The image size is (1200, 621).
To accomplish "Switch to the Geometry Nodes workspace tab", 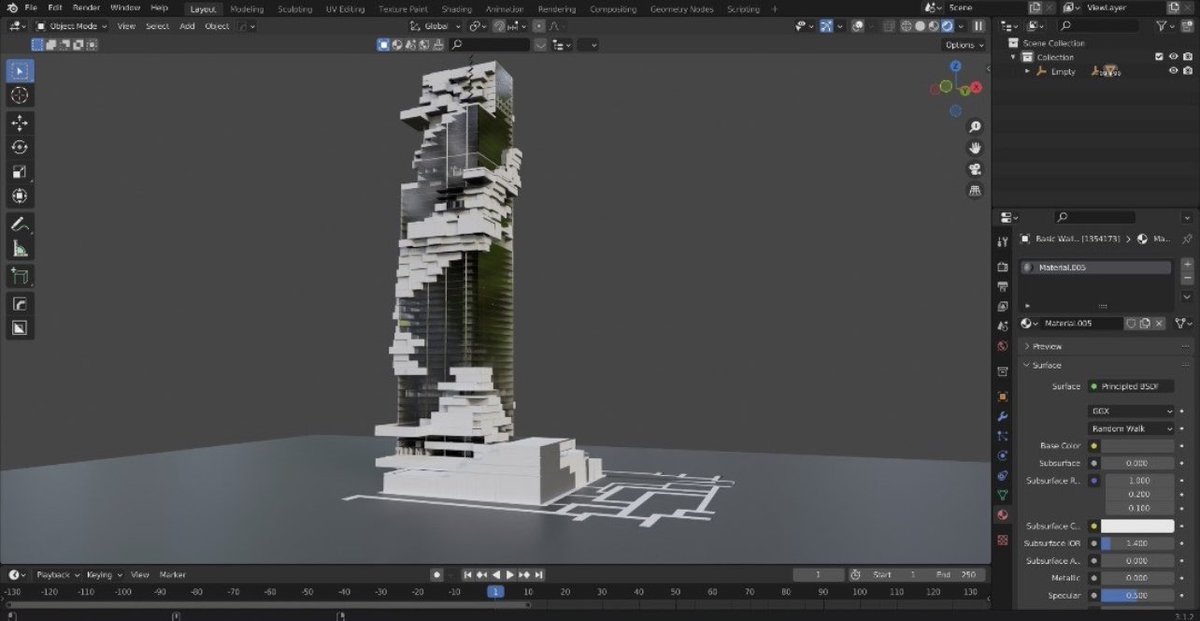I will tap(681, 9).
